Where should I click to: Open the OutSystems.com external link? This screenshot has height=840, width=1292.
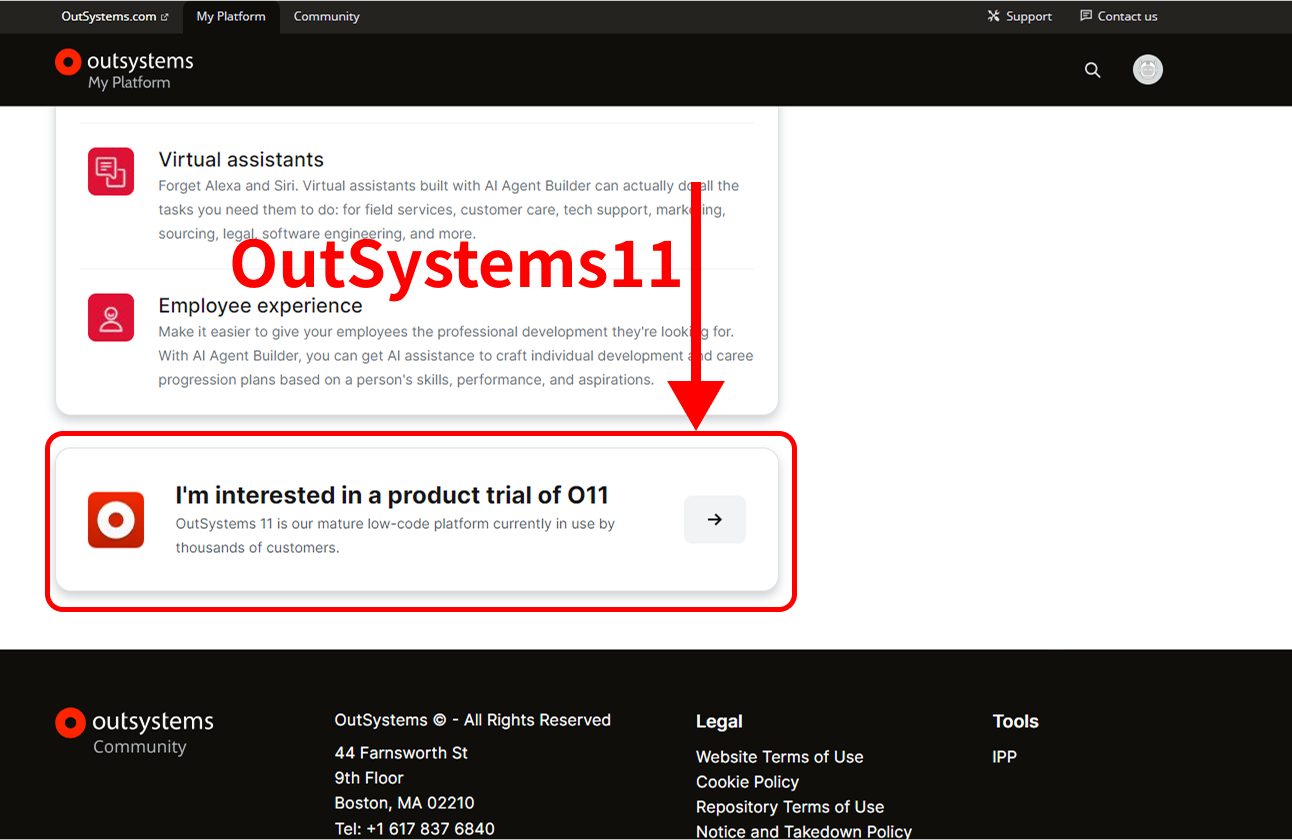[x=115, y=16]
